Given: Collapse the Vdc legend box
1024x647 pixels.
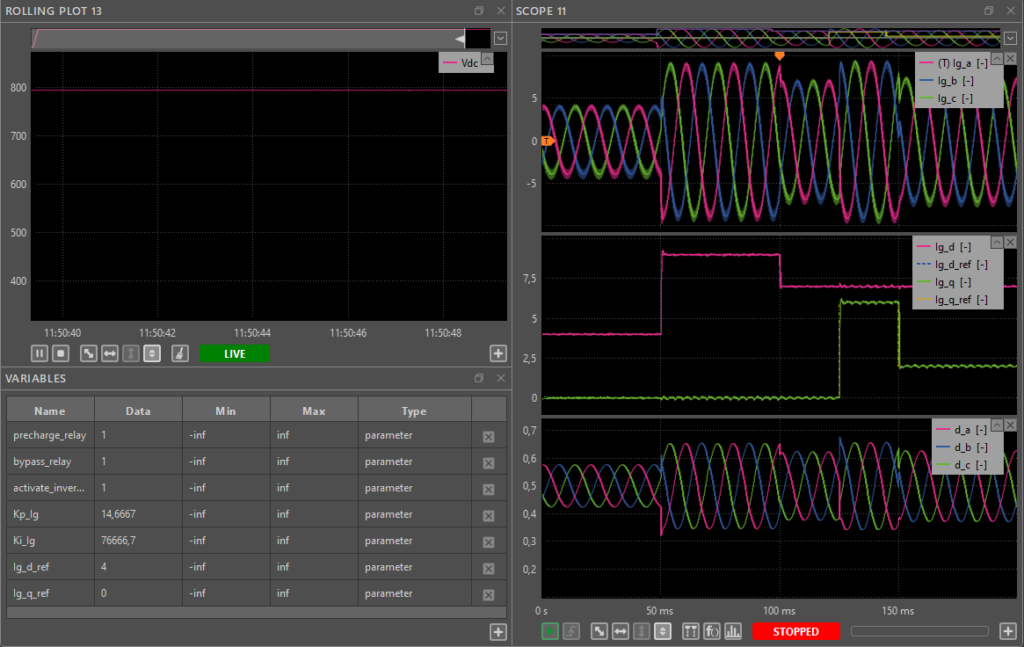Looking at the screenshot, I should click(x=486, y=59).
